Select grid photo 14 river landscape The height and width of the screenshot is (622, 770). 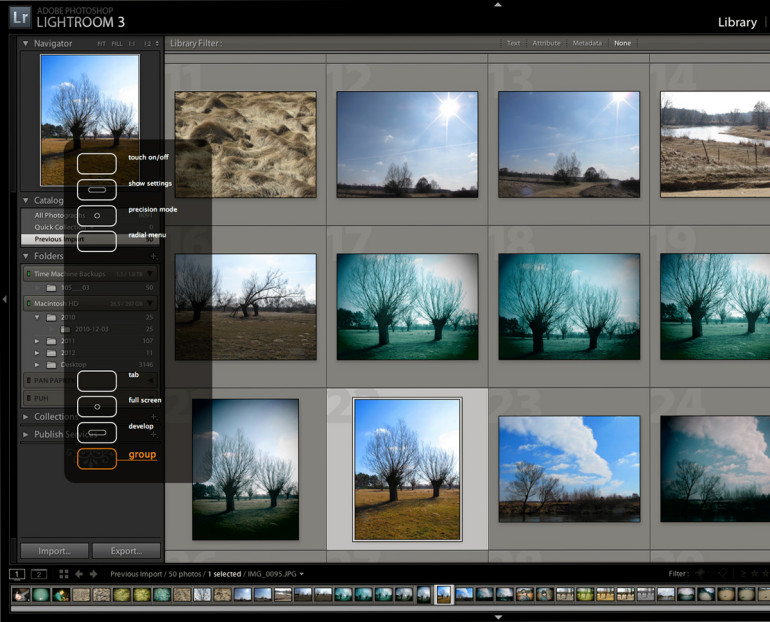point(715,144)
